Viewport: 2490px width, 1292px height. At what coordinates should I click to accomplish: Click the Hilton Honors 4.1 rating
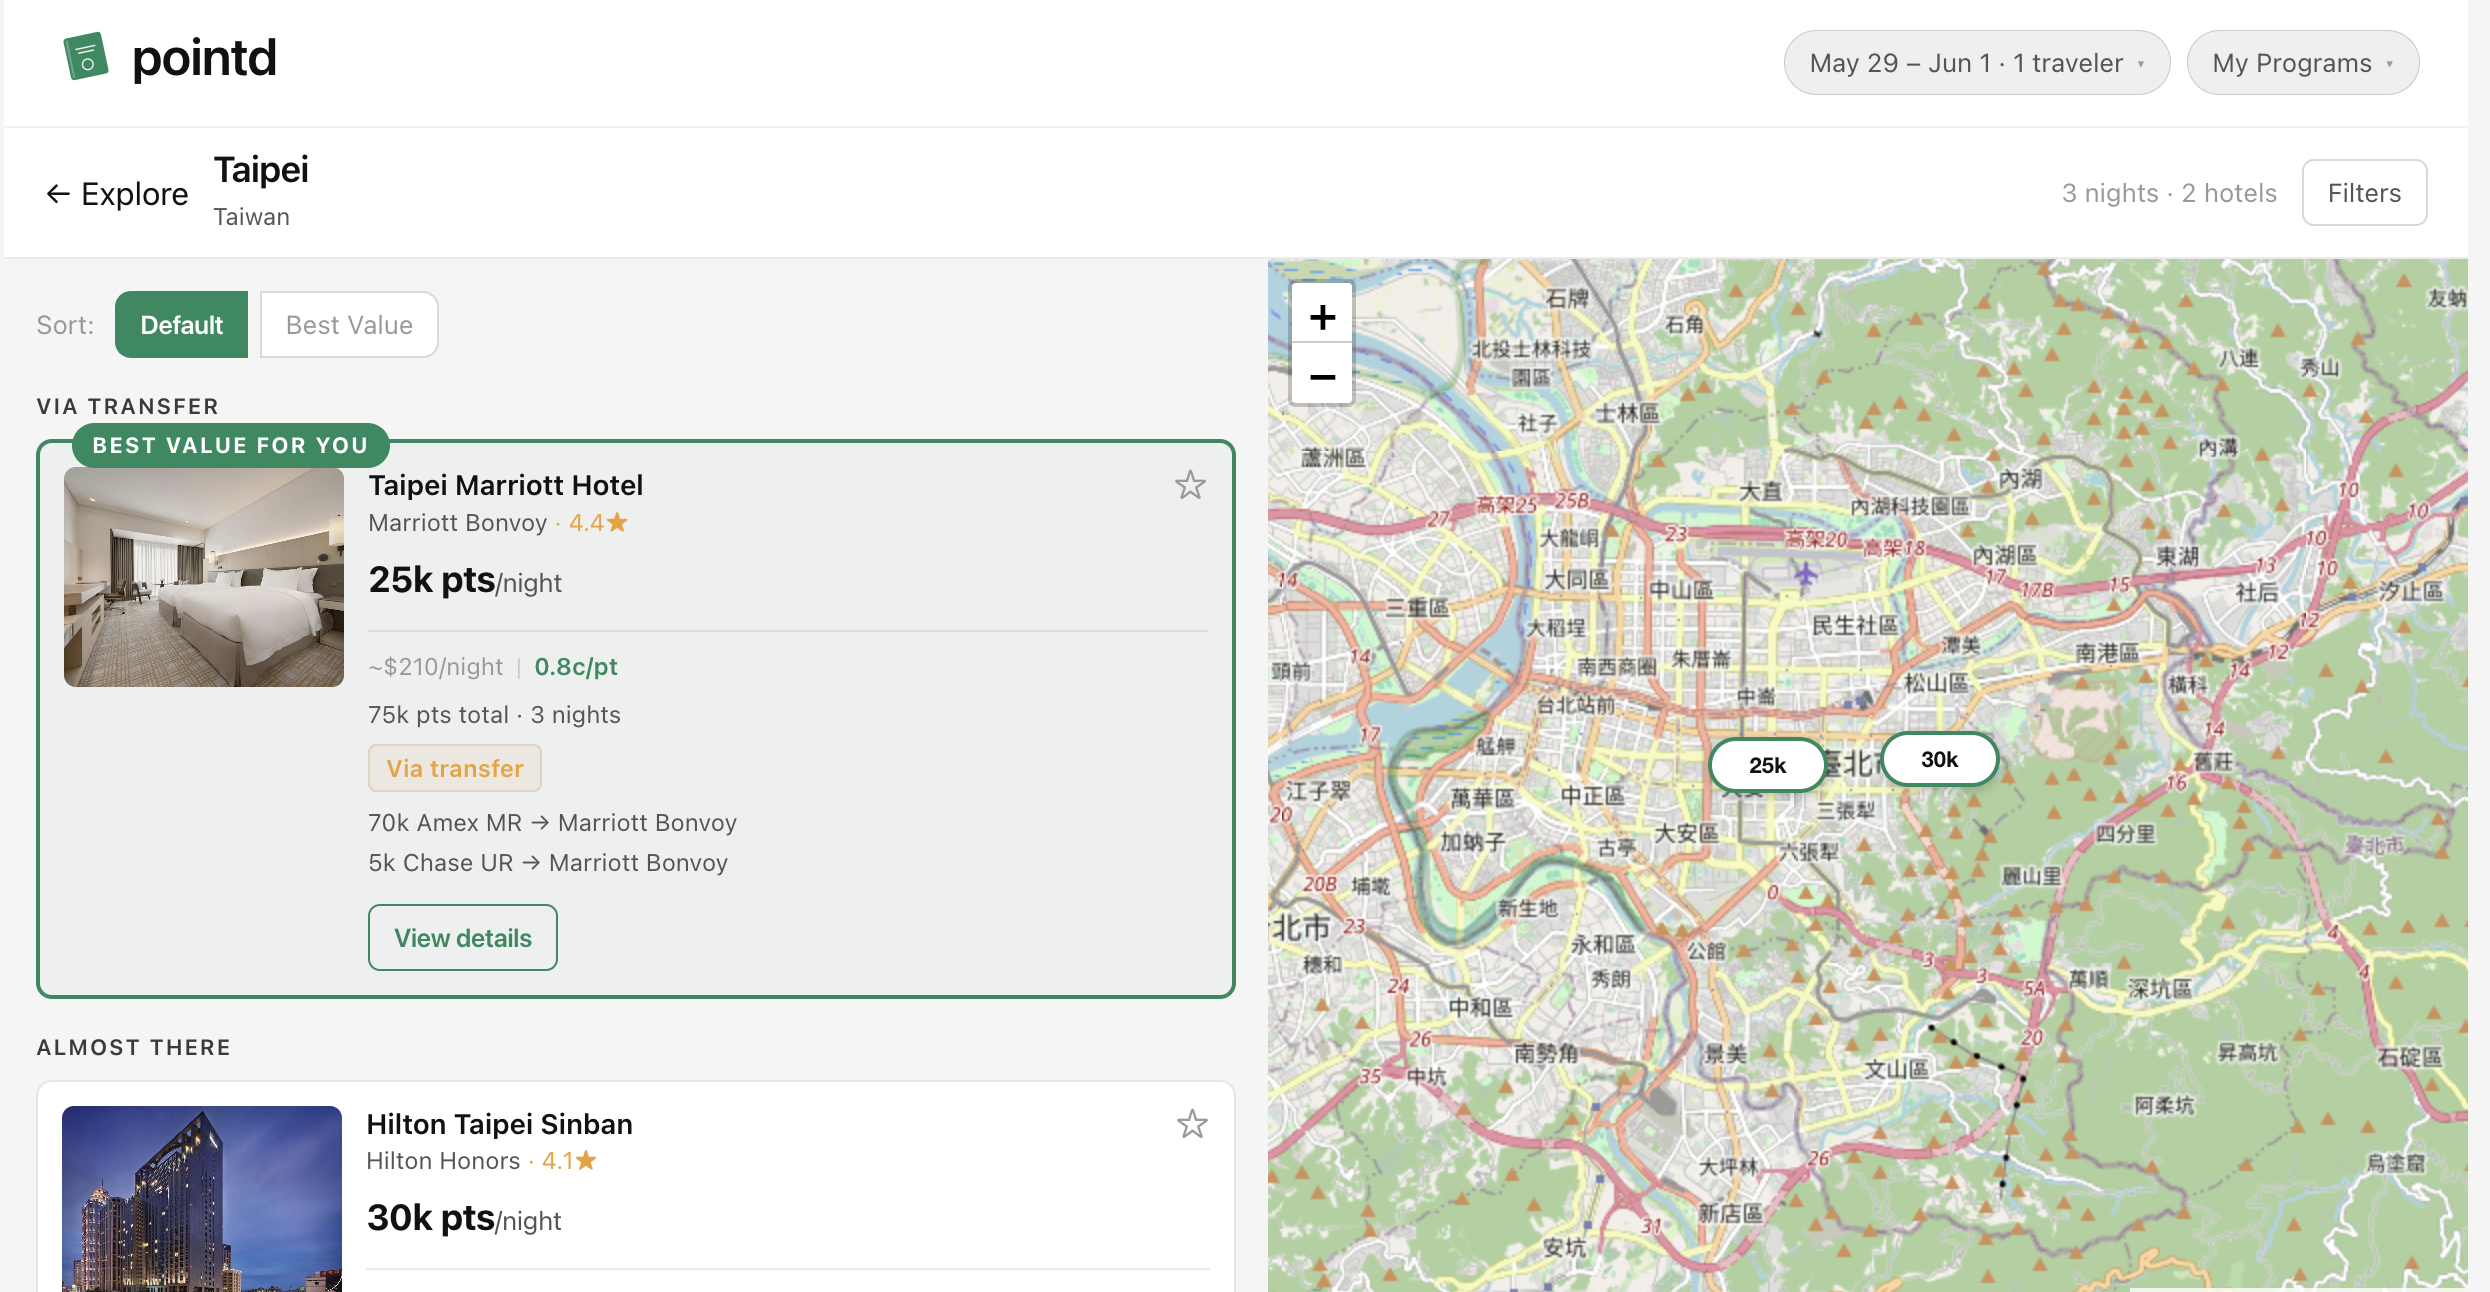tap(481, 1161)
